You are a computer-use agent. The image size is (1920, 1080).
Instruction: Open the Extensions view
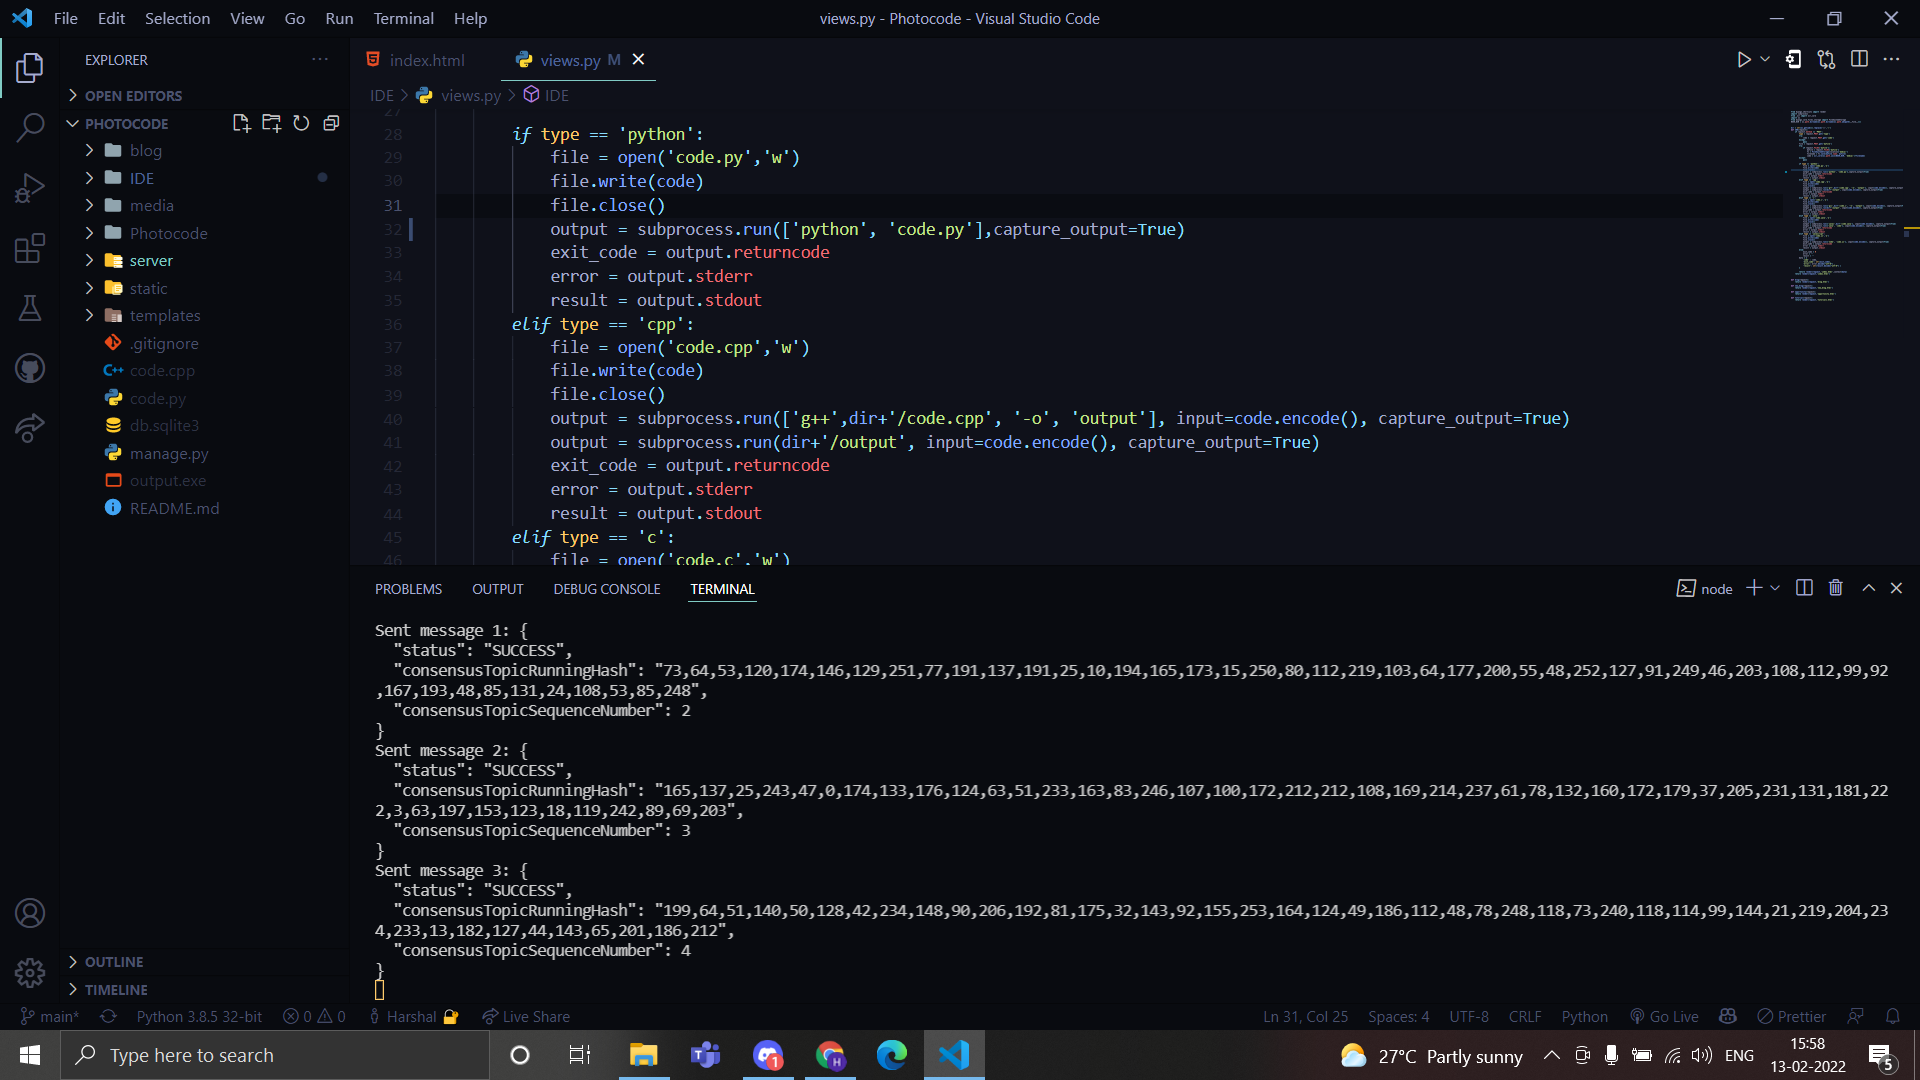[x=30, y=248]
